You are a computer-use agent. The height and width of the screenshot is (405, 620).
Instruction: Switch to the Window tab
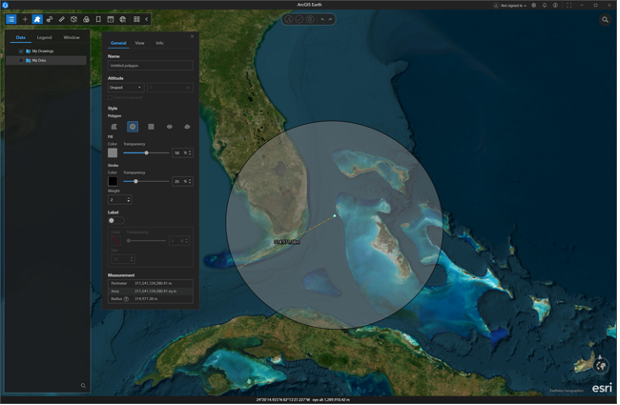[x=72, y=38]
